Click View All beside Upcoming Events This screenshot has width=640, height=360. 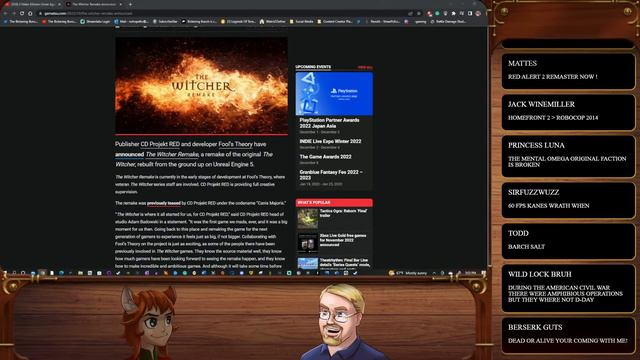point(365,67)
